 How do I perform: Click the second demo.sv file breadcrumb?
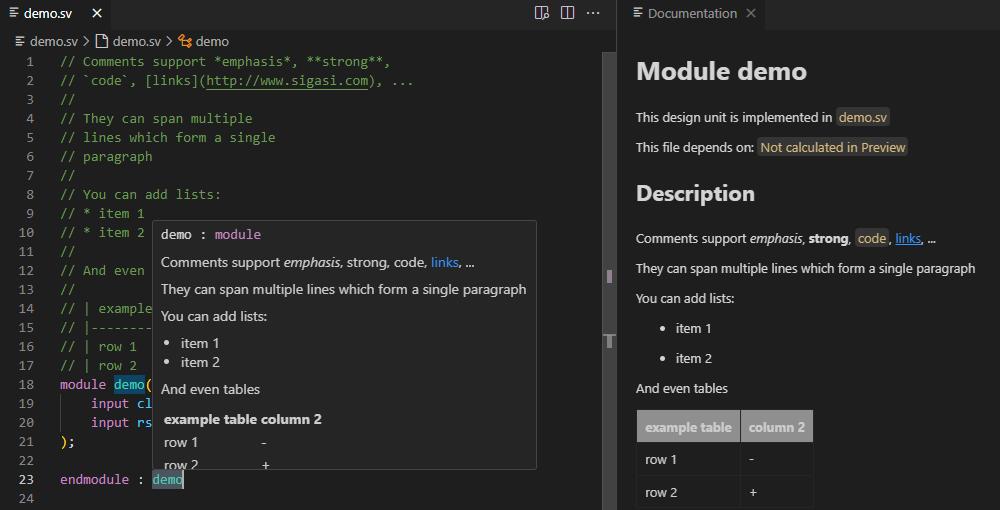136,41
